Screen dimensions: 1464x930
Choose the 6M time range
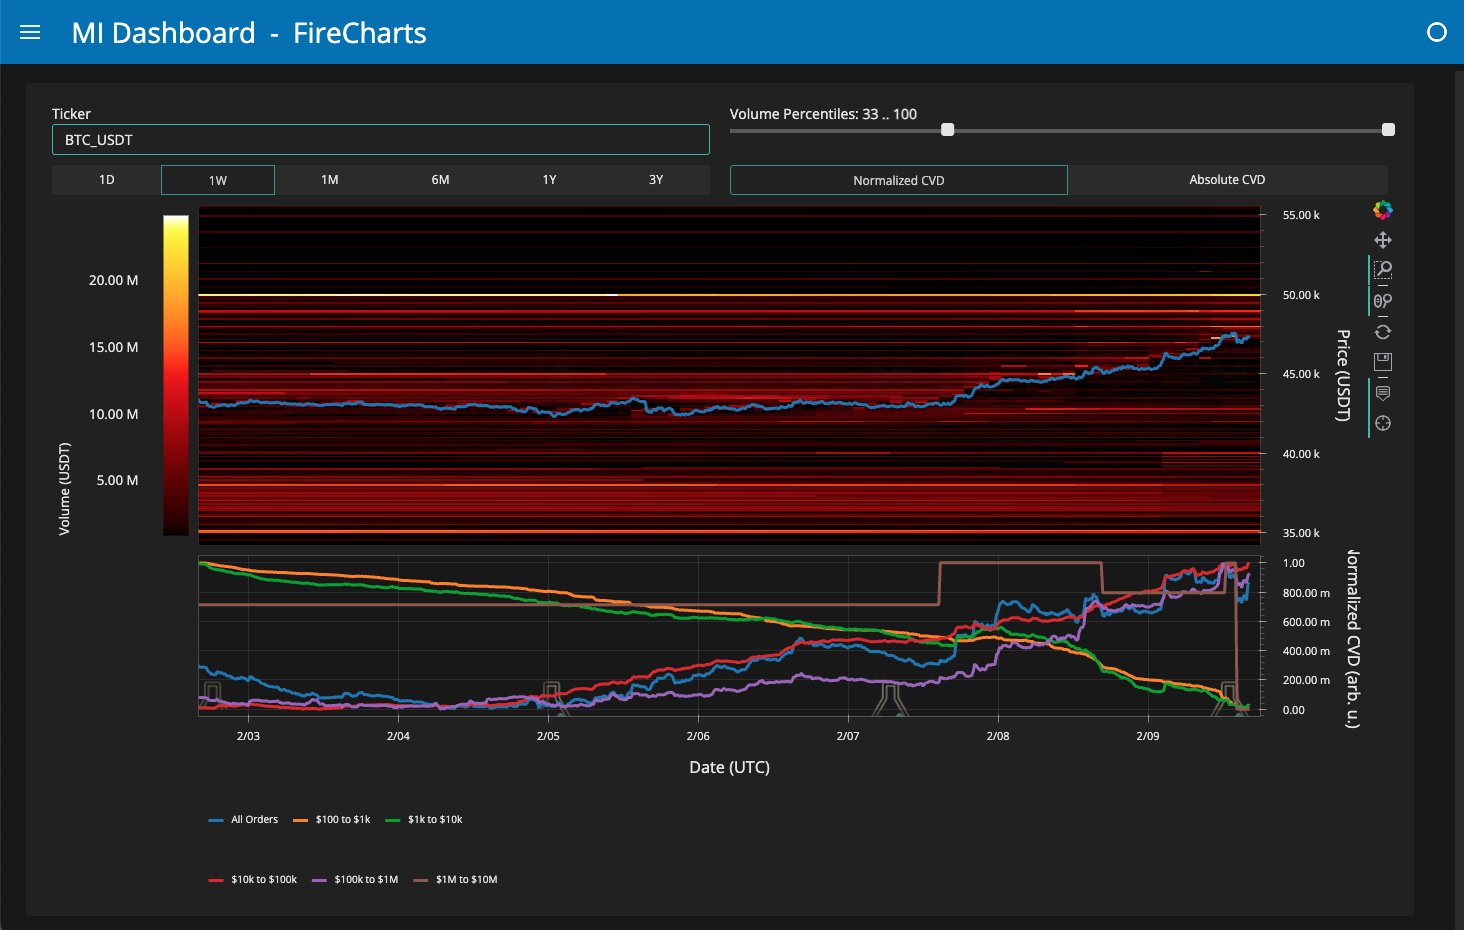tap(440, 180)
